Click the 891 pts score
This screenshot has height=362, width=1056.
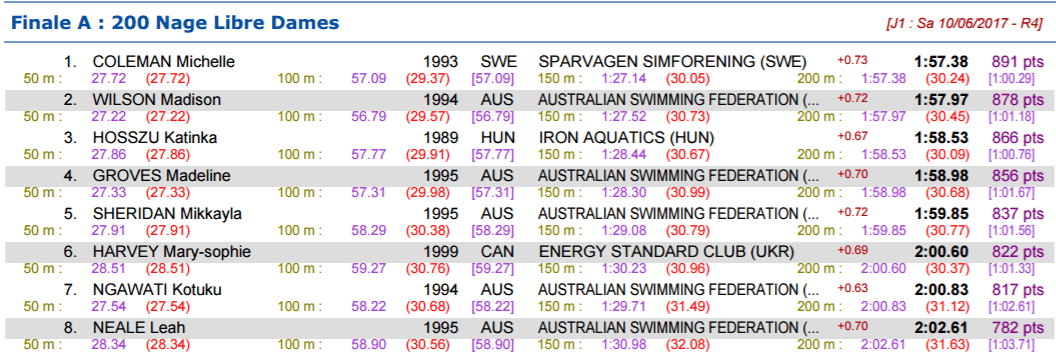[1018, 62]
